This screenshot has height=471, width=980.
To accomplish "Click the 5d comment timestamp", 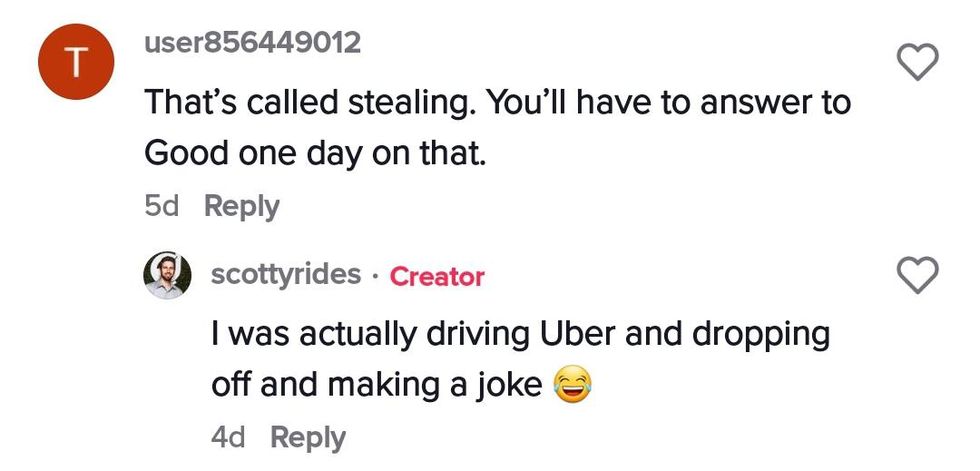I will point(162,206).
